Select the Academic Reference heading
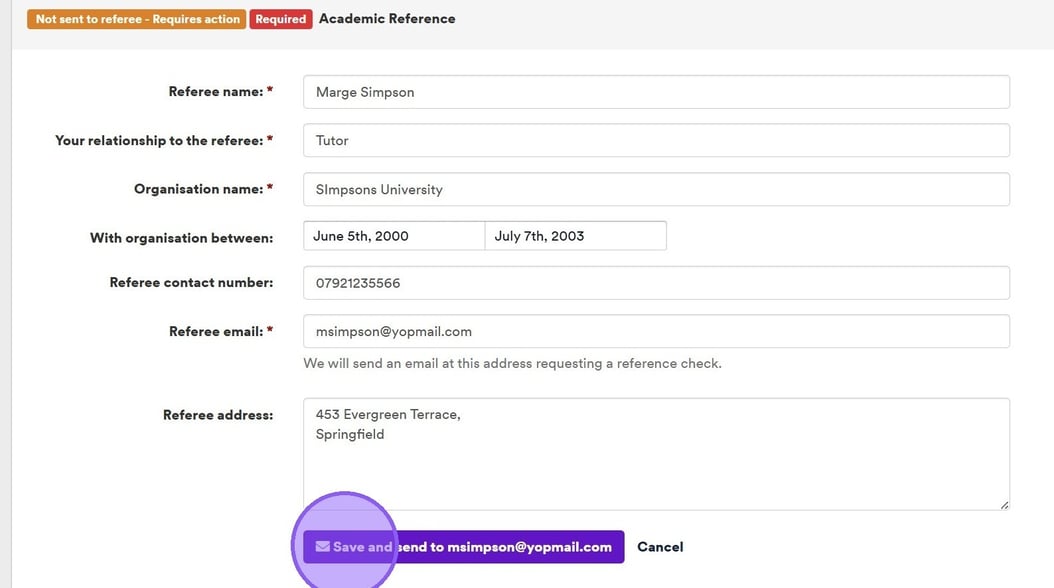This screenshot has height=588, width=1054. tap(387, 19)
